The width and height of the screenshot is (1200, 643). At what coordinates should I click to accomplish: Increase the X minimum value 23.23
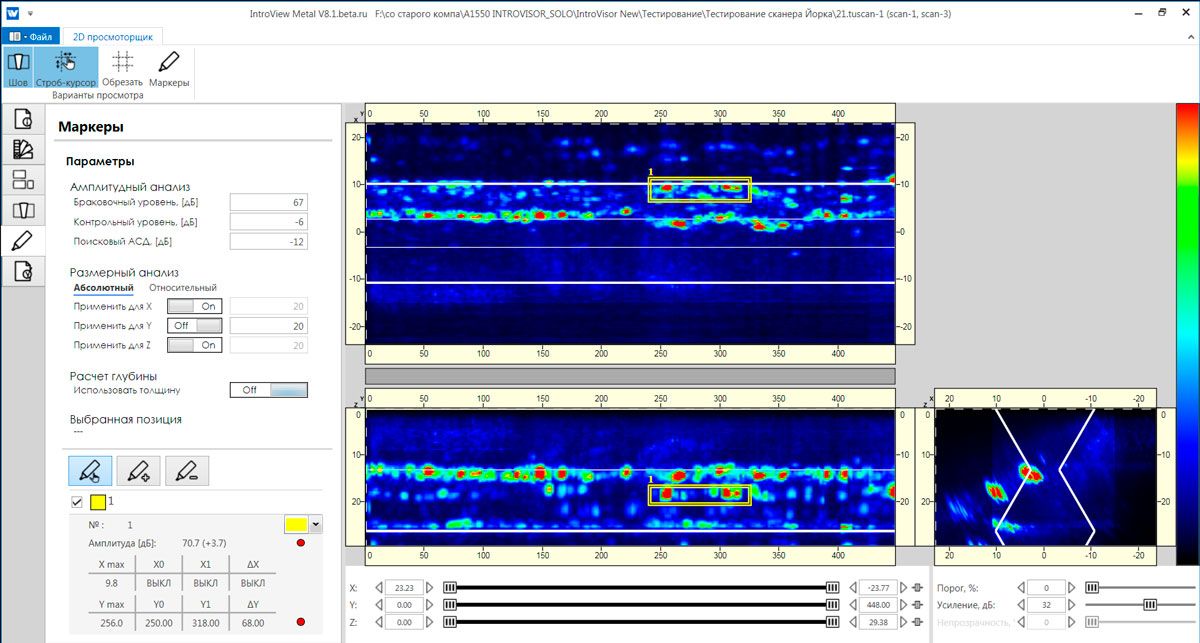tap(430, 588)
